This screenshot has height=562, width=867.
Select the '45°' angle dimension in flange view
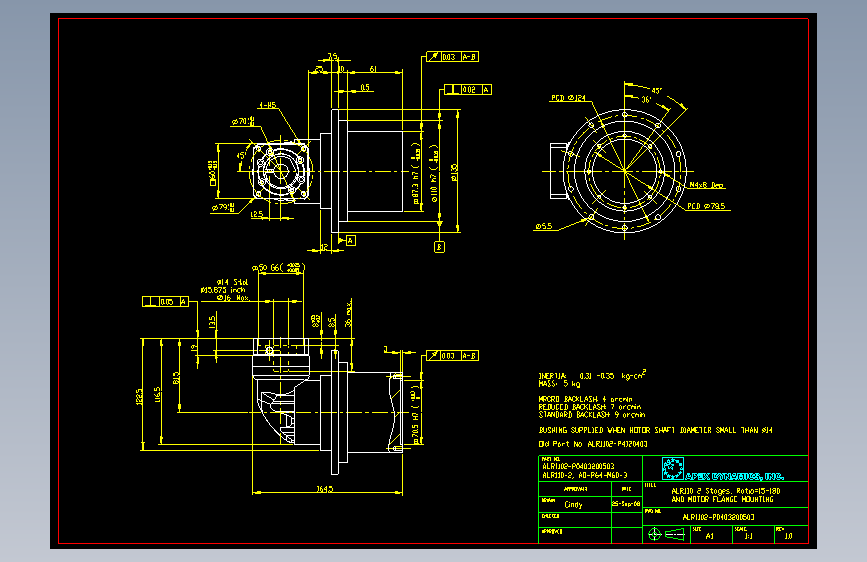[x=656, y=91]
